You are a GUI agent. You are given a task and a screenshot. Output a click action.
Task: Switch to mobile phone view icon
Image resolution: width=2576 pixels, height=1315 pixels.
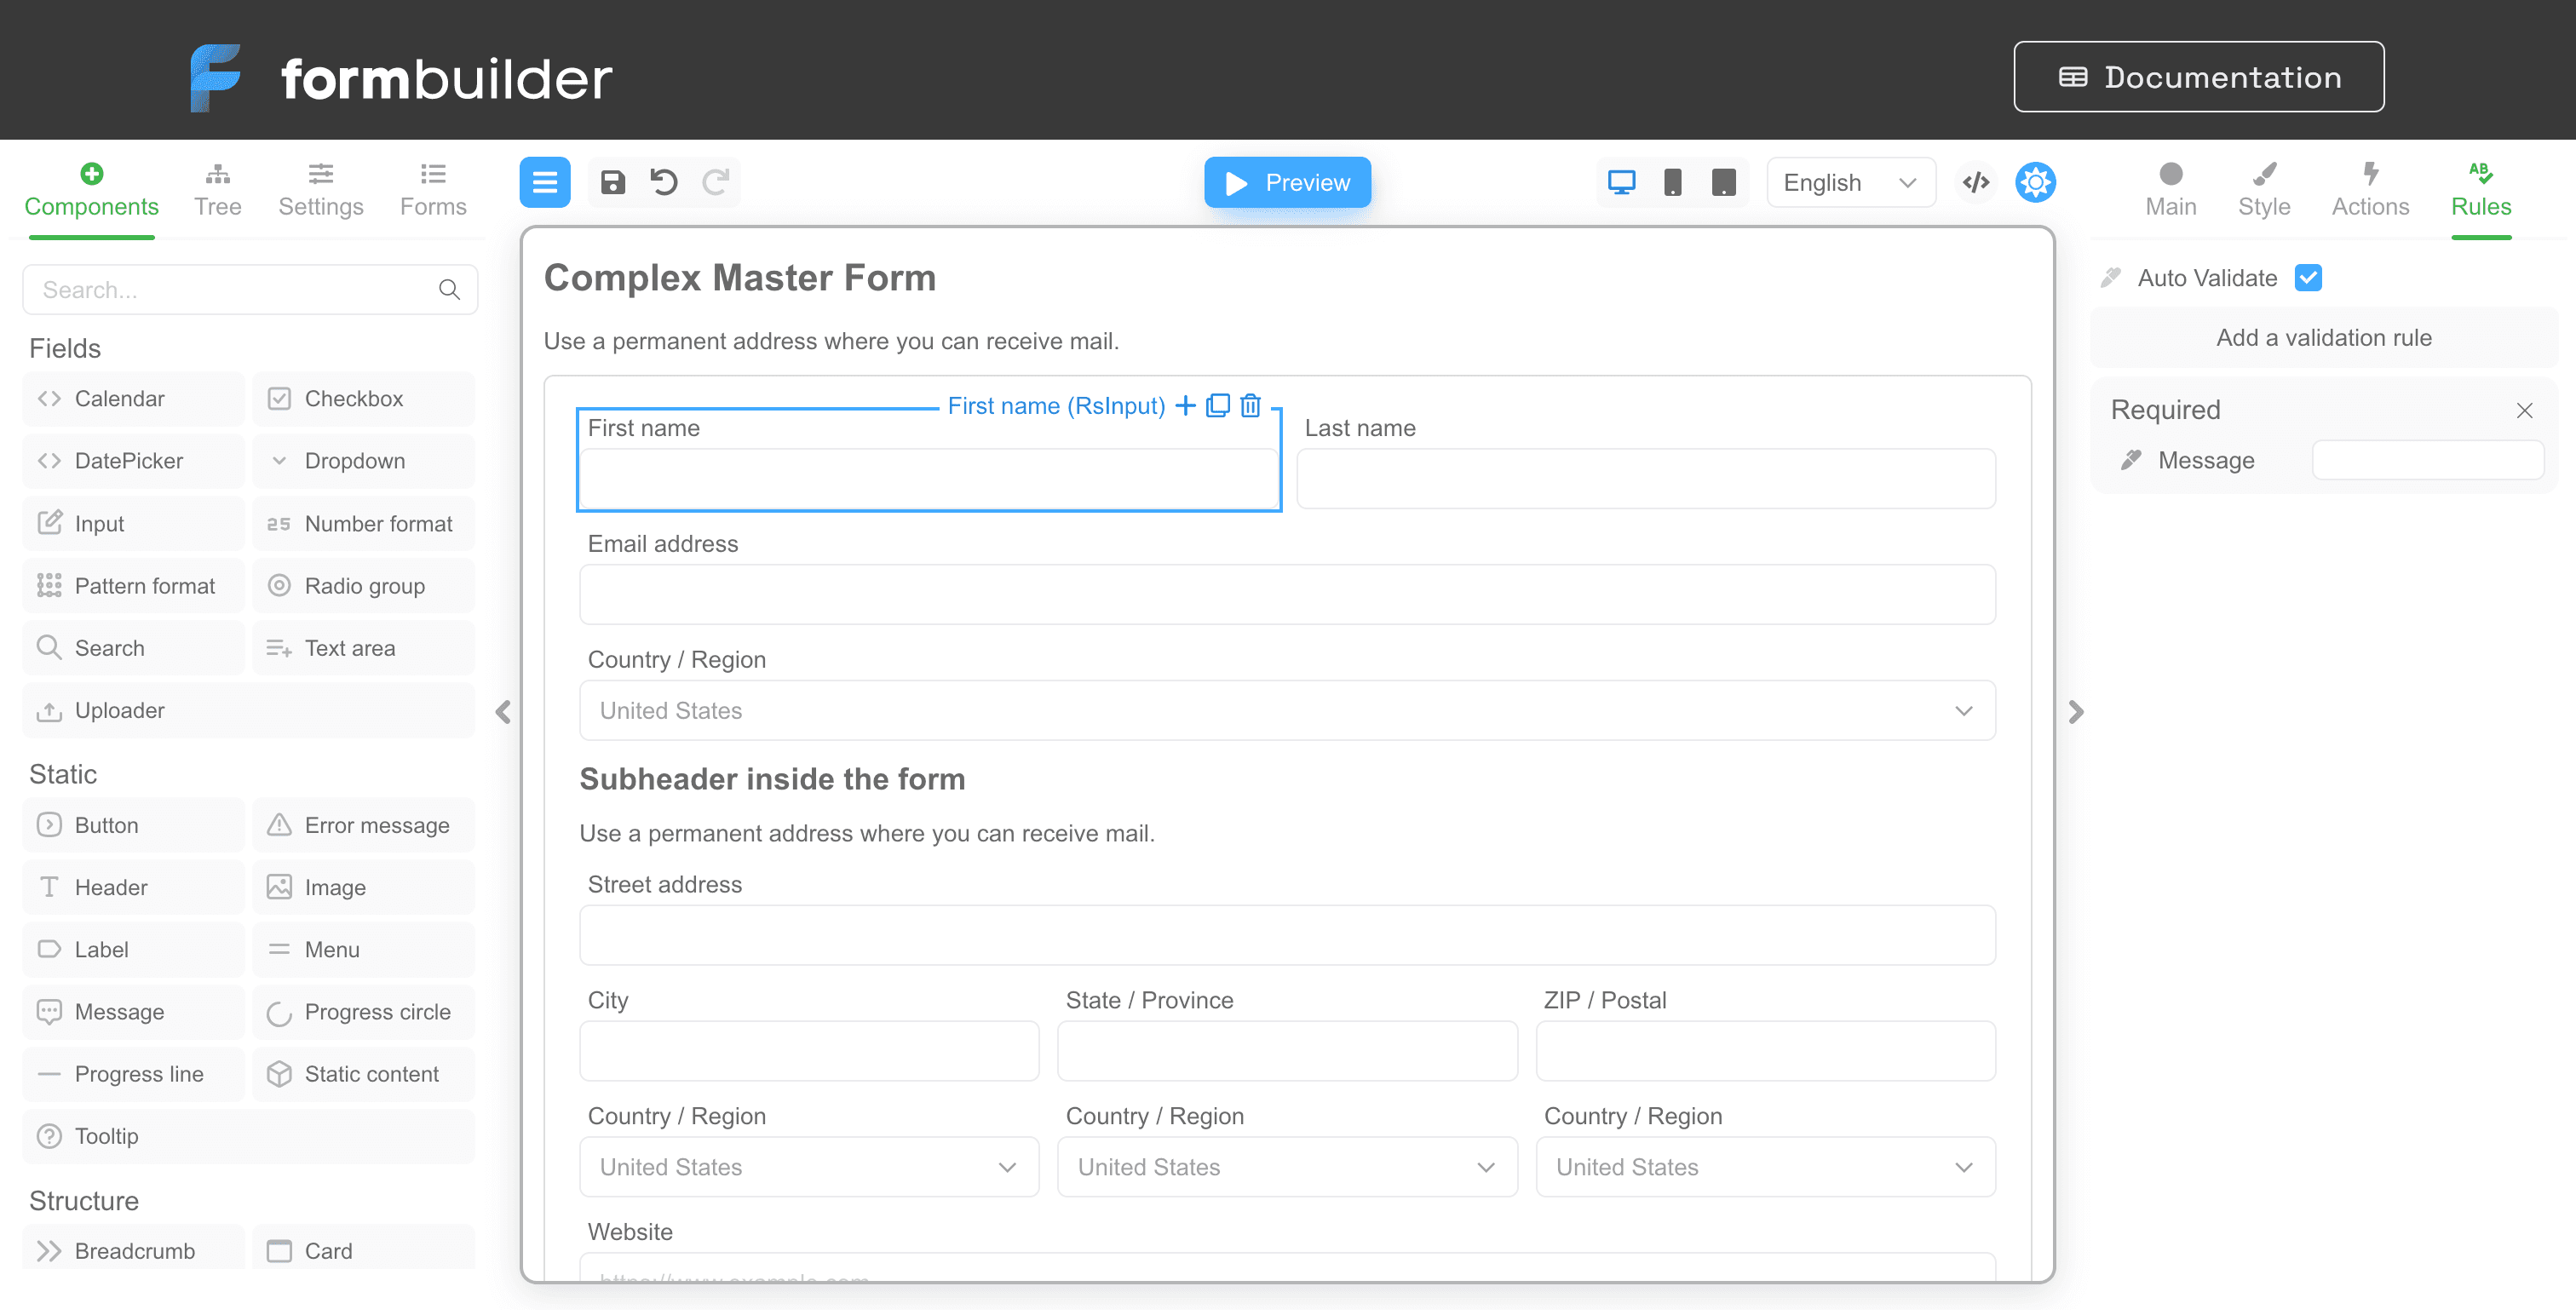pyautogui.click(x=1672, y=183)
